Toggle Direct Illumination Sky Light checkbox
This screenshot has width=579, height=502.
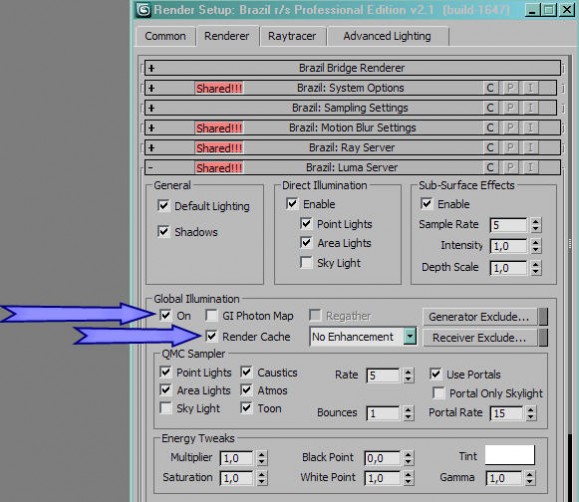pos(306,263)
